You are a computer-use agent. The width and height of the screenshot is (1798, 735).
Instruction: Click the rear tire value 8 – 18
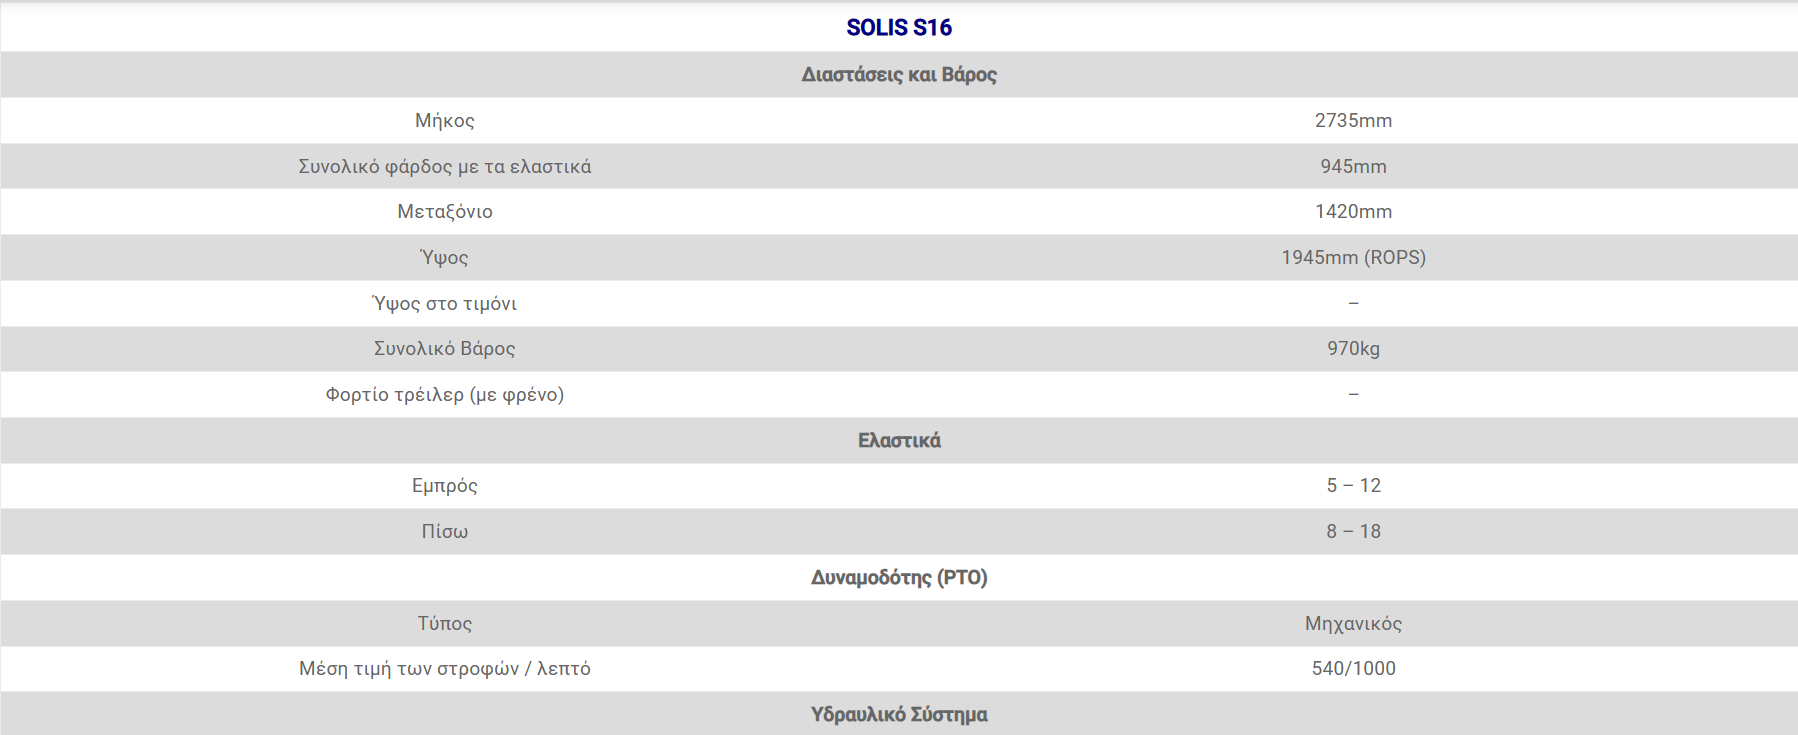[1352, 532]
